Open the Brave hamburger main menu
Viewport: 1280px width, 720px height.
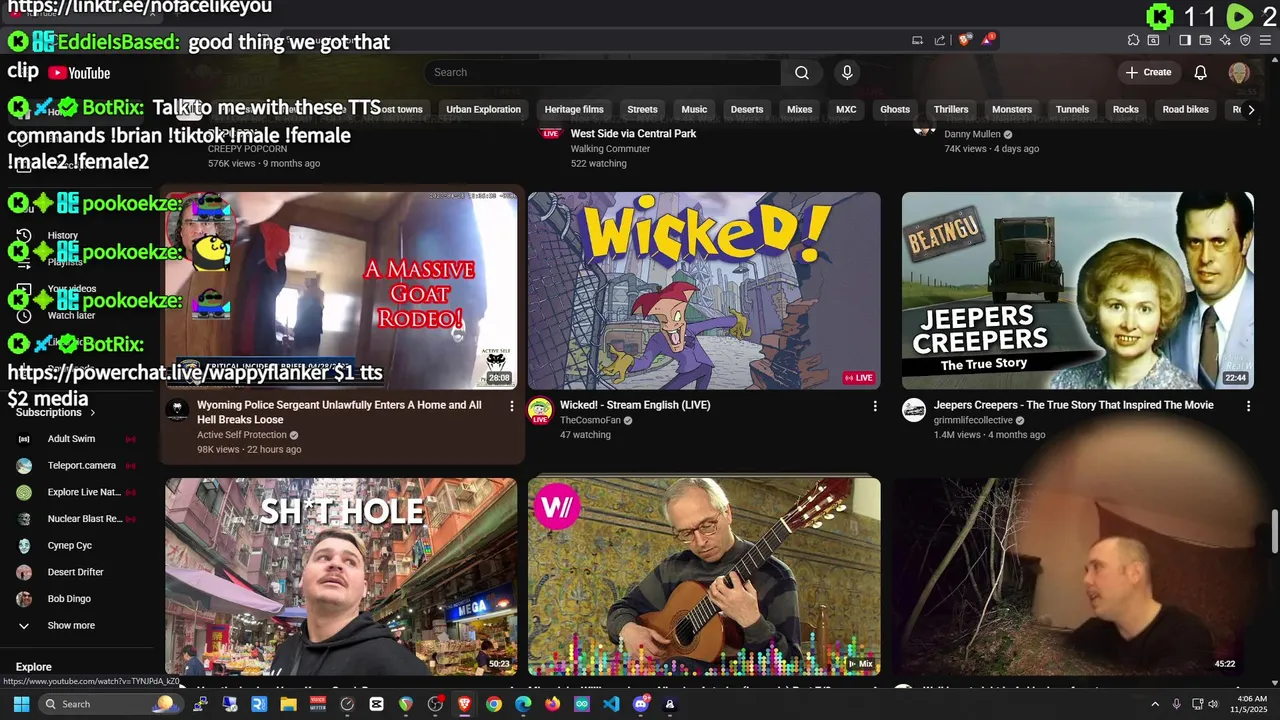[x=1265, y=40]
